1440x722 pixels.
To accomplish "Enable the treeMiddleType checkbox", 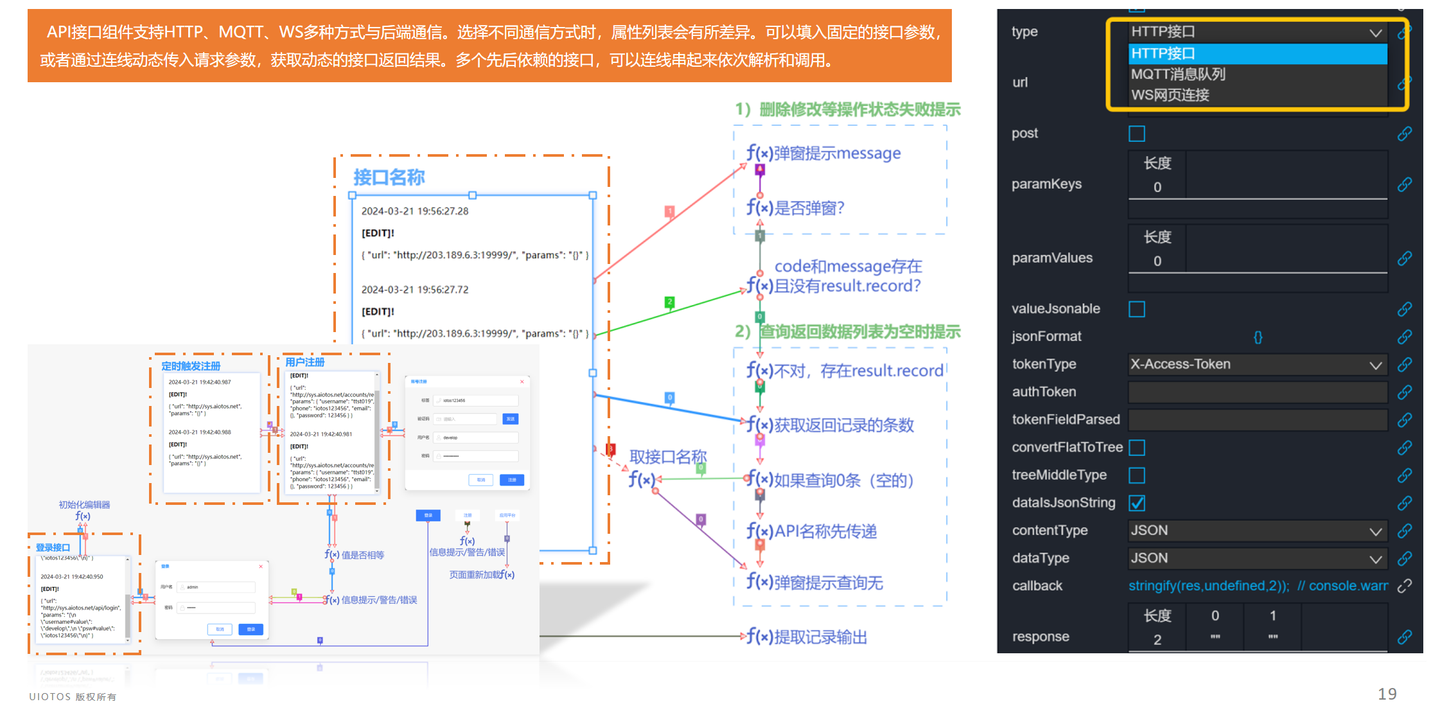I will [x=1137, y=475].
